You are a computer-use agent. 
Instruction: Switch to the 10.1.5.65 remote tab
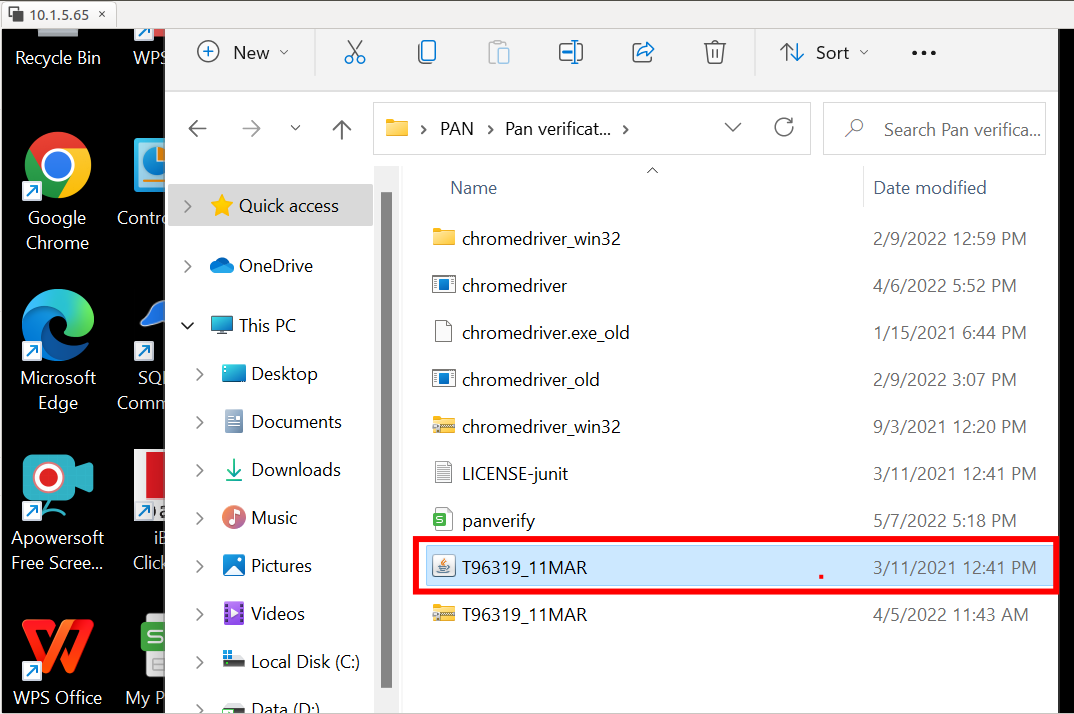coord(58,14)
